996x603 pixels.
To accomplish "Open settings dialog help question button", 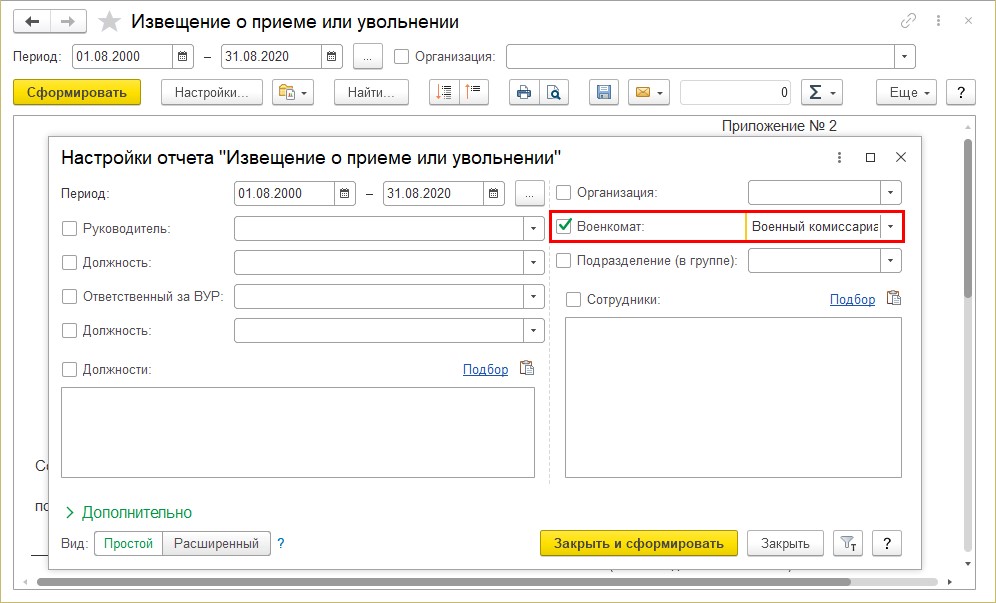I will click(887, 543).
